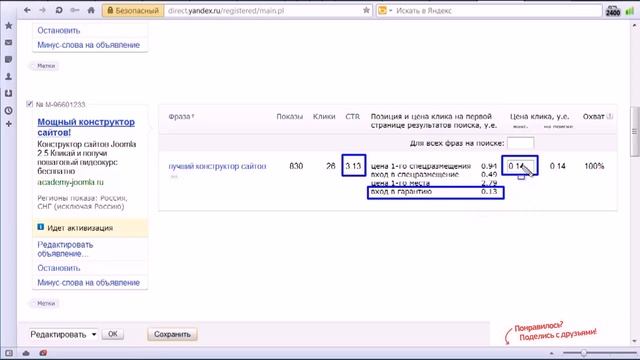The image size is (640, 360).
Task: Click the 830 impressions value
Action: tap(296, 166)
